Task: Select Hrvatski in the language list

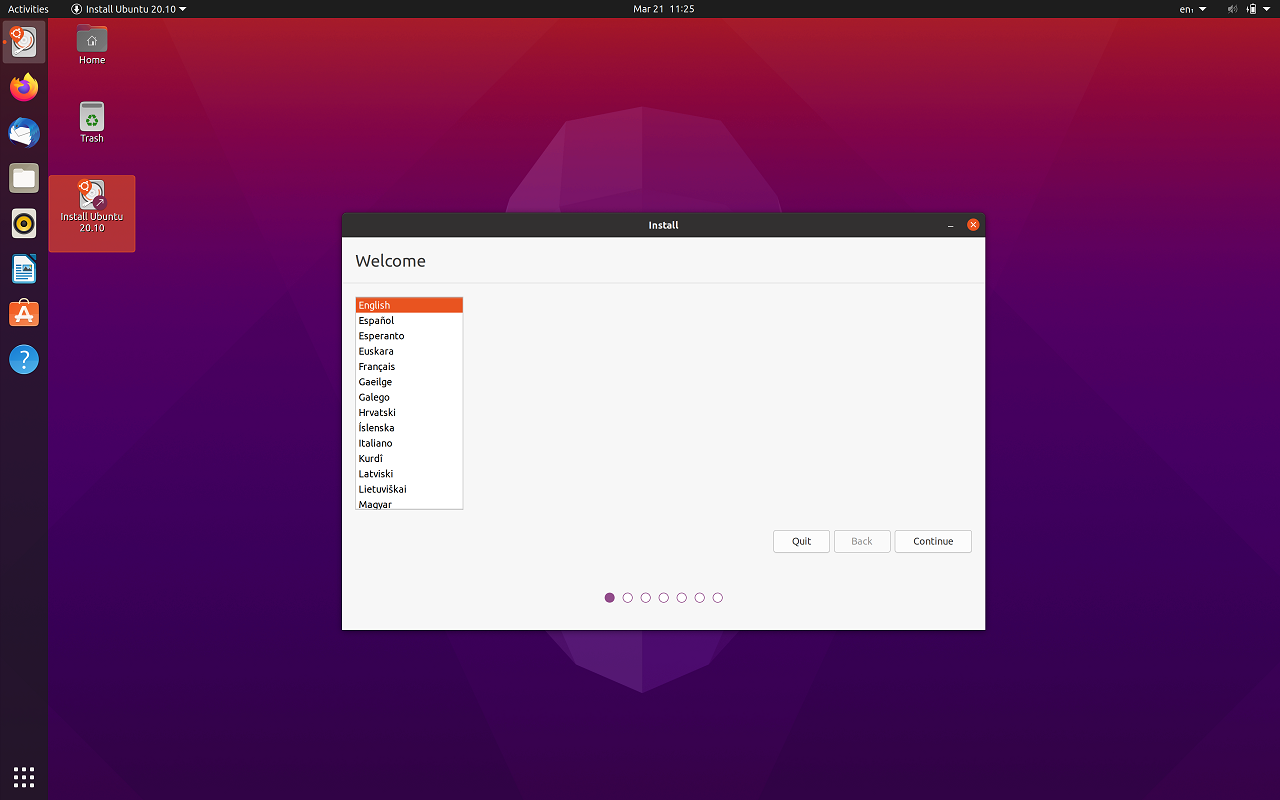Action: point(409,413)
